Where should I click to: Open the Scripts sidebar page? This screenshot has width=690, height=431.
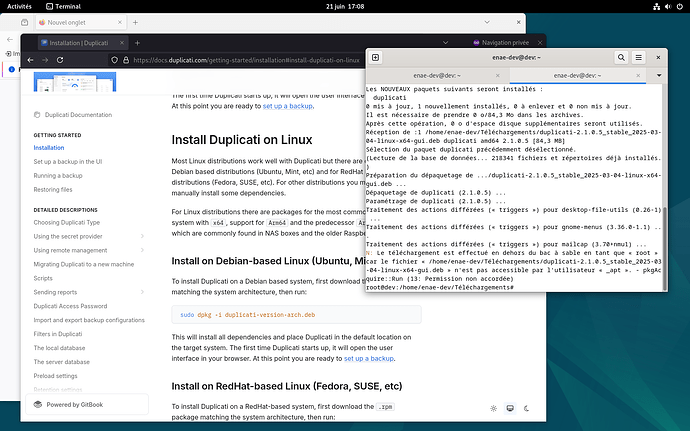click(43, 278)
